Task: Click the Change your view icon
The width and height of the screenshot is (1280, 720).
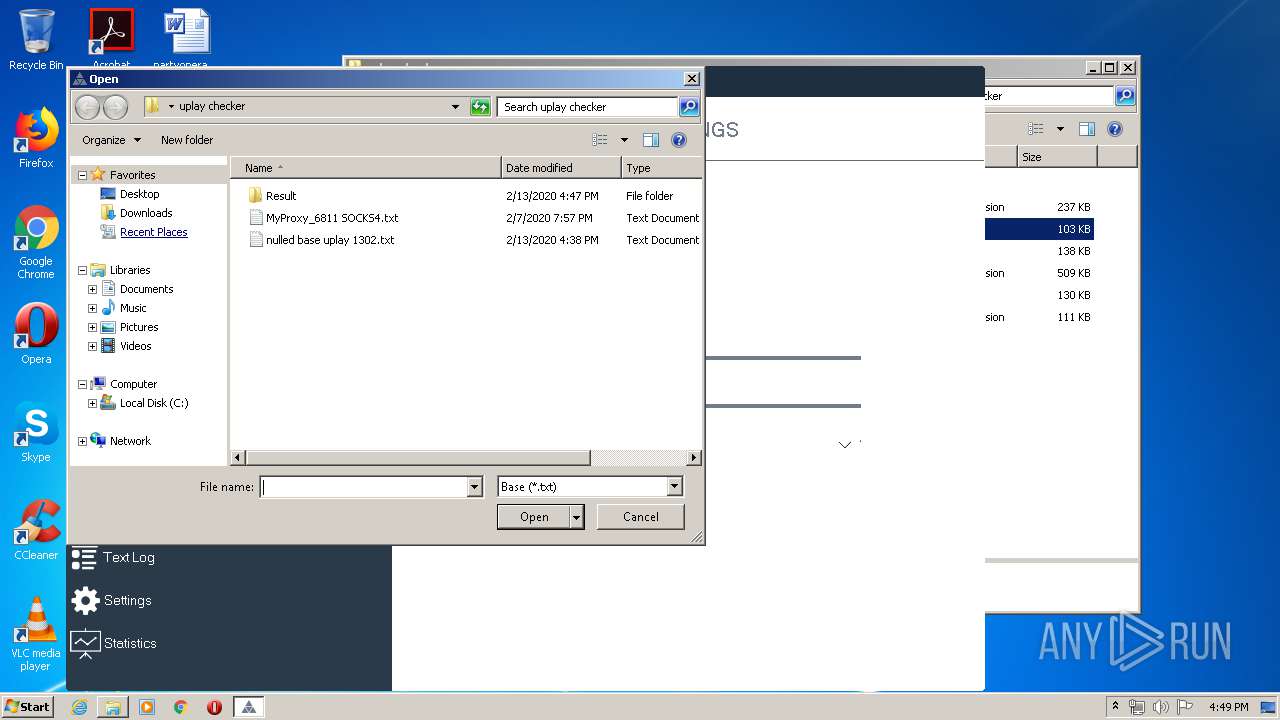Action: [x=600, y=140]
